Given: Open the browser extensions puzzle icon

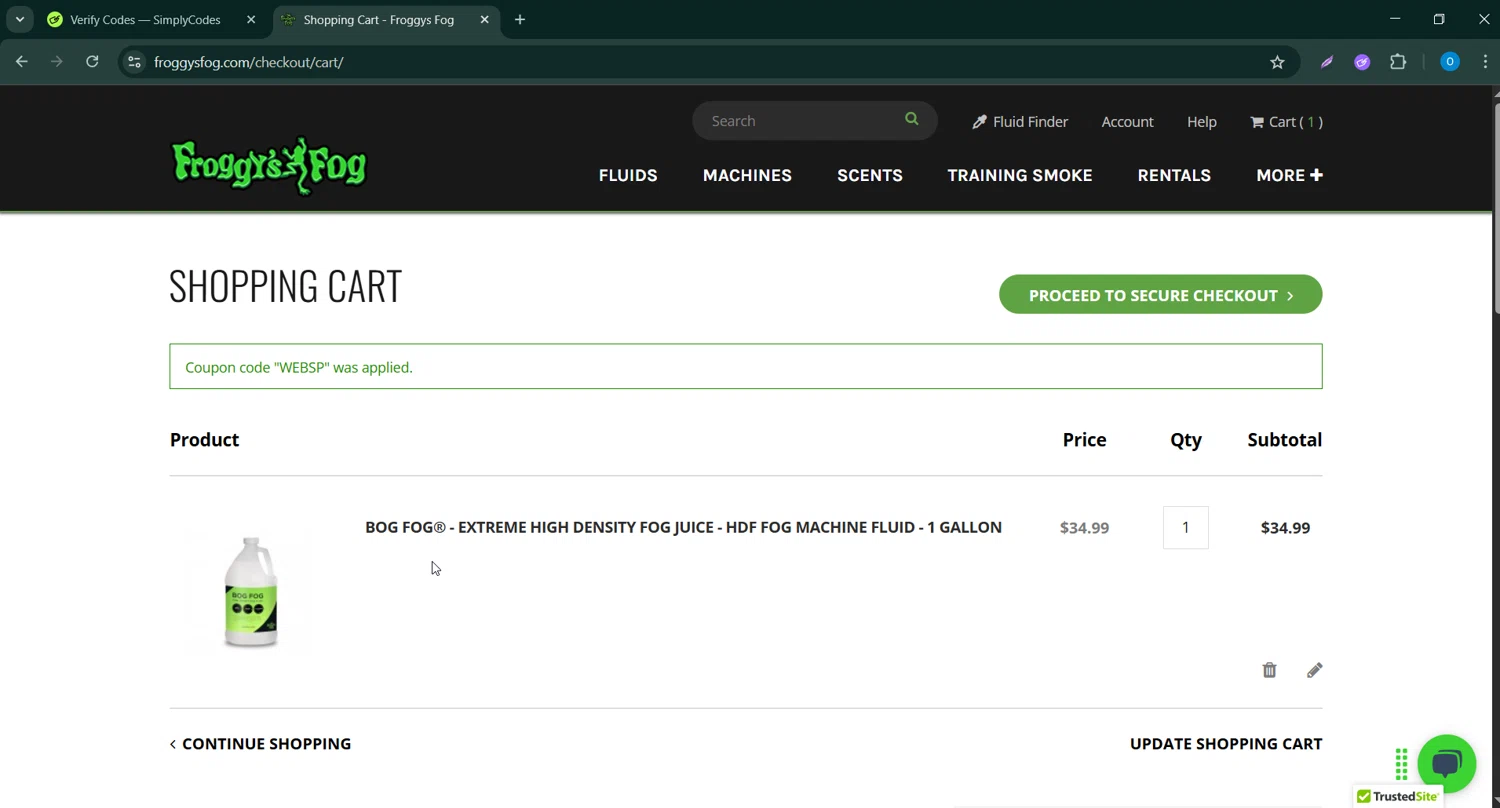Looking at the screenshot, I should coord(1398,62).
